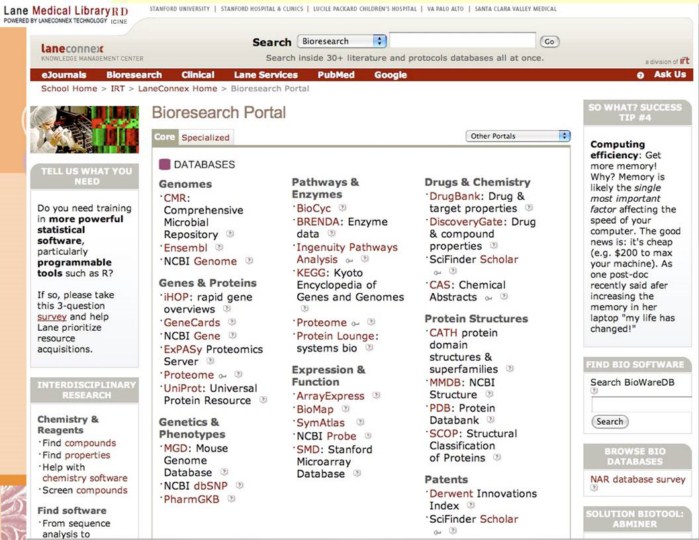Viewport: 699px width, 540px height.
Task: Switch to the Specialized tab
Action: click(206, 137)
